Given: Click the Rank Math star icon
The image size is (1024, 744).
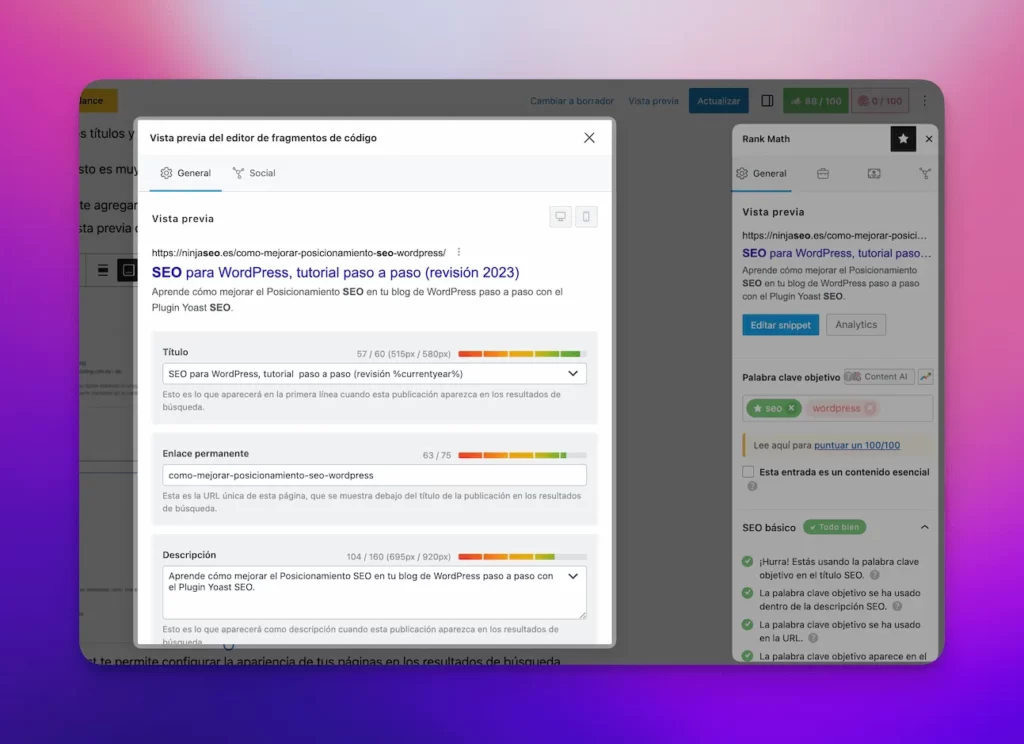Looking at the screenshot, I should (903, 139).
